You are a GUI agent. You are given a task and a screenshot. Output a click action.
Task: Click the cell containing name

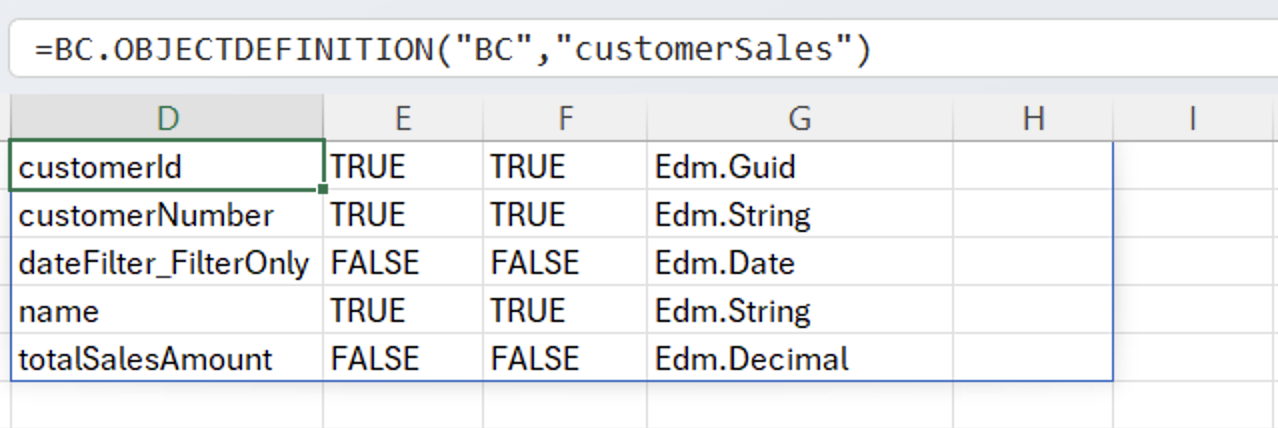(167, 311)
